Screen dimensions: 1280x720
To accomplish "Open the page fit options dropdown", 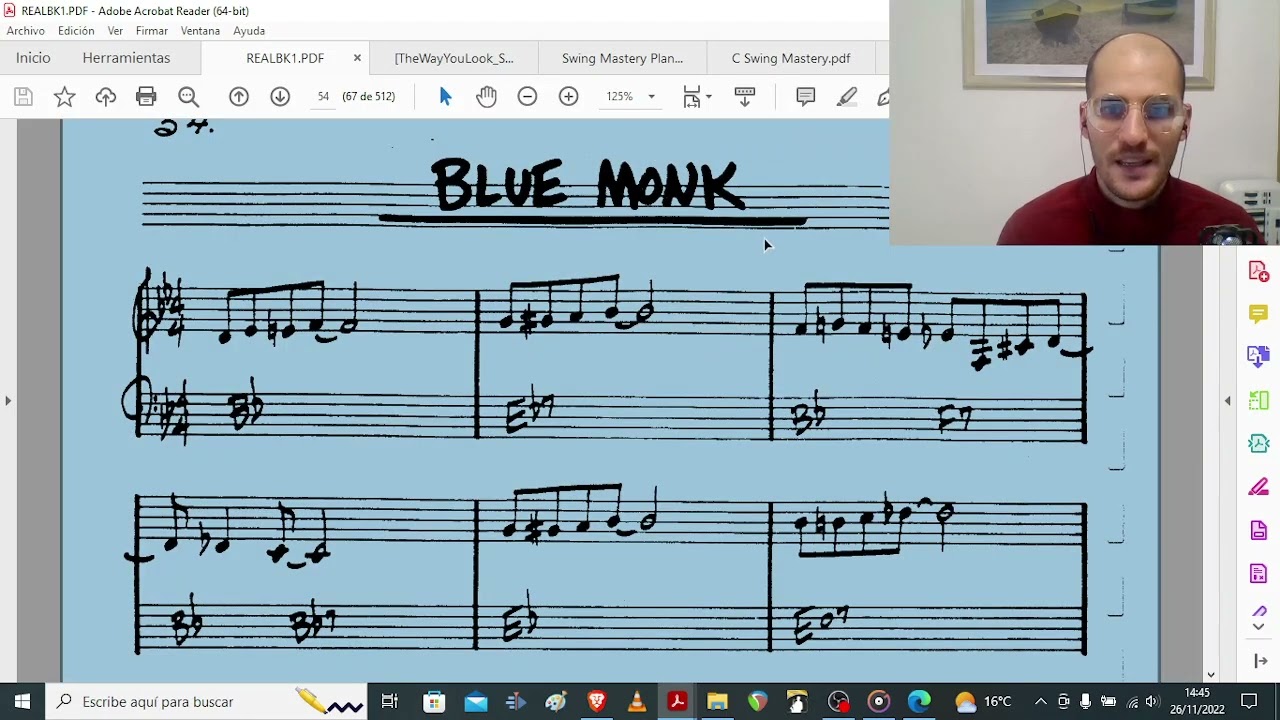I will click(697, 96).
